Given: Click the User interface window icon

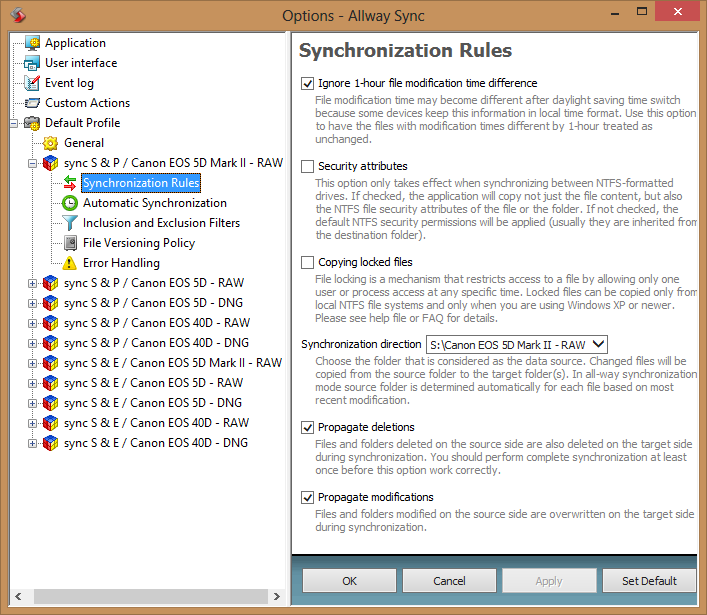Looking at the screenshot, I should pos(32,63).
